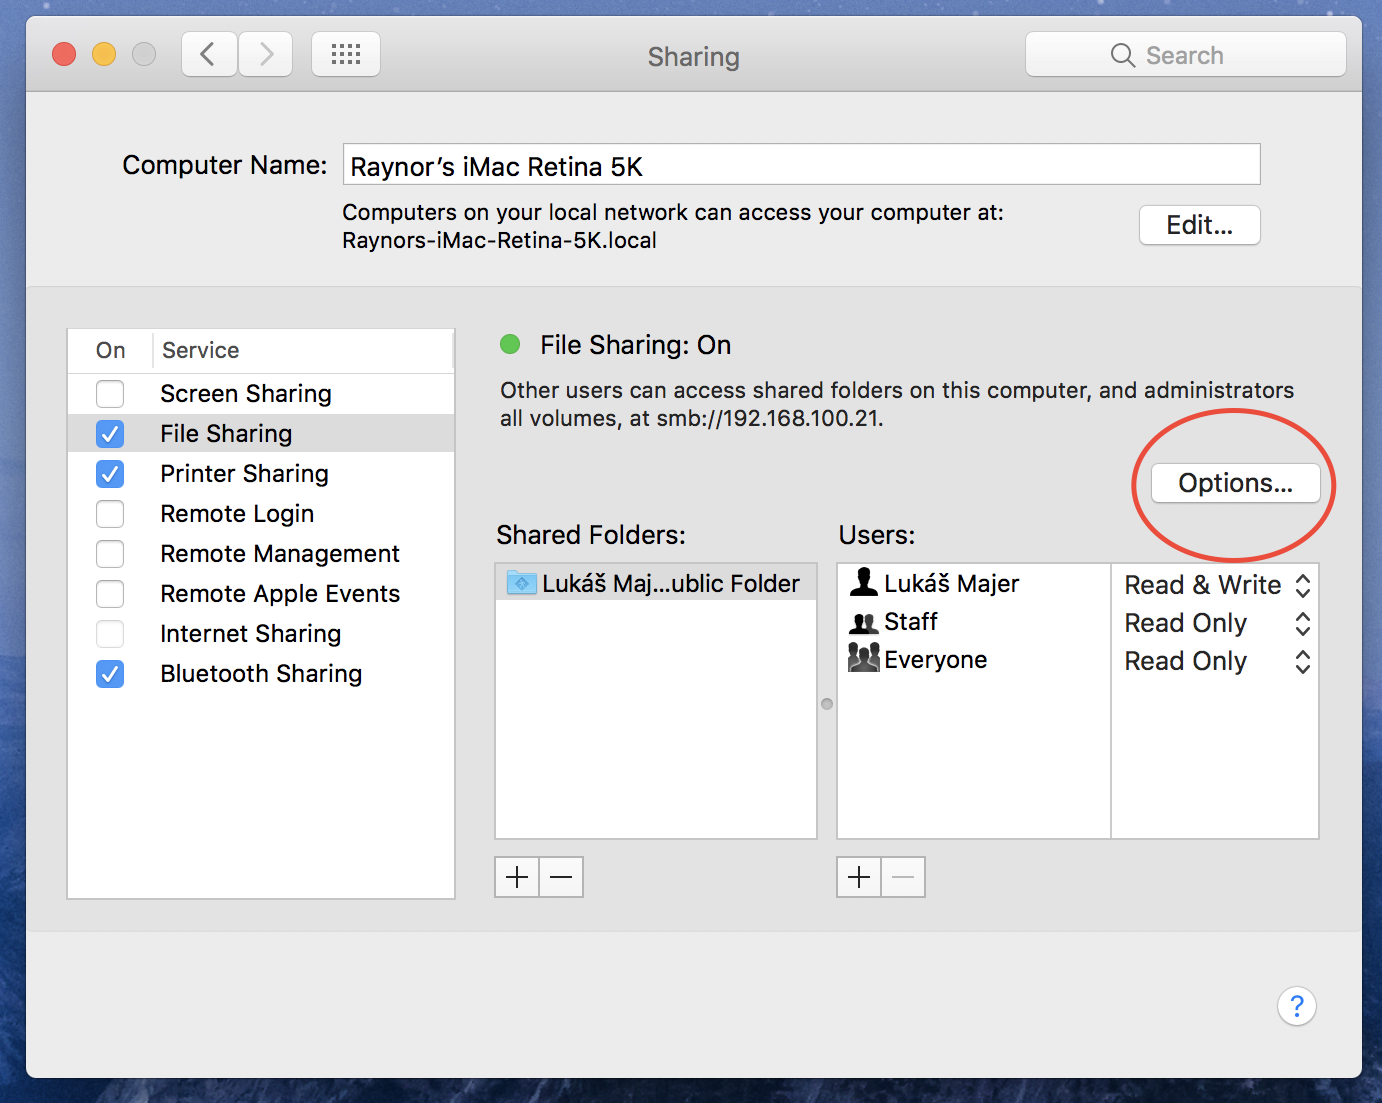This screenshot has height=1103, width=1382.
Task: Click the splitter handle between lists
Action: (827, 704)
